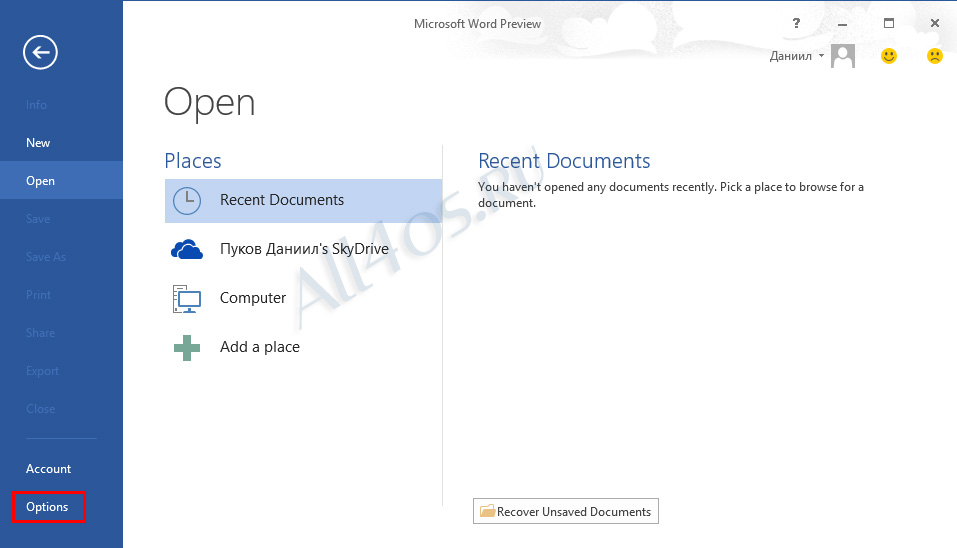Choose Save in the sidebar
The height and width of the screenshot is (548, 957).
61,218
